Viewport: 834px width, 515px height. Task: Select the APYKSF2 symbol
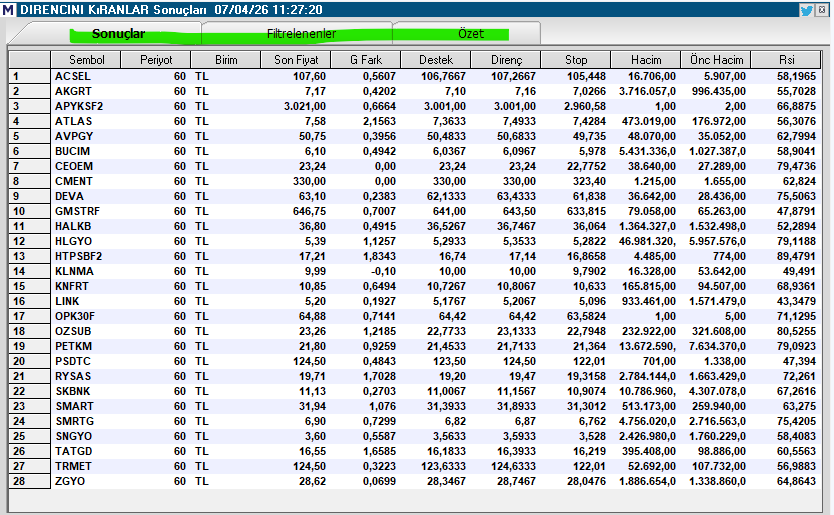pyautogui.click(x=79, y=106)
